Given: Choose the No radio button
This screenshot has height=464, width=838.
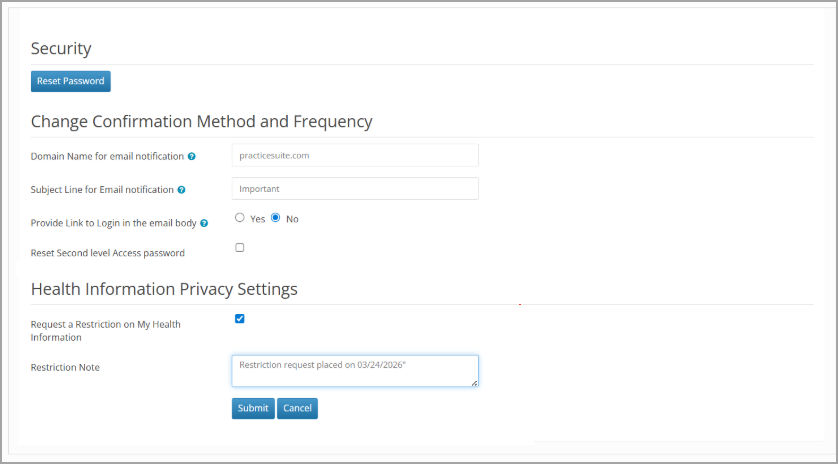Looking at the screenshot, I should click(x=275, y=217).
